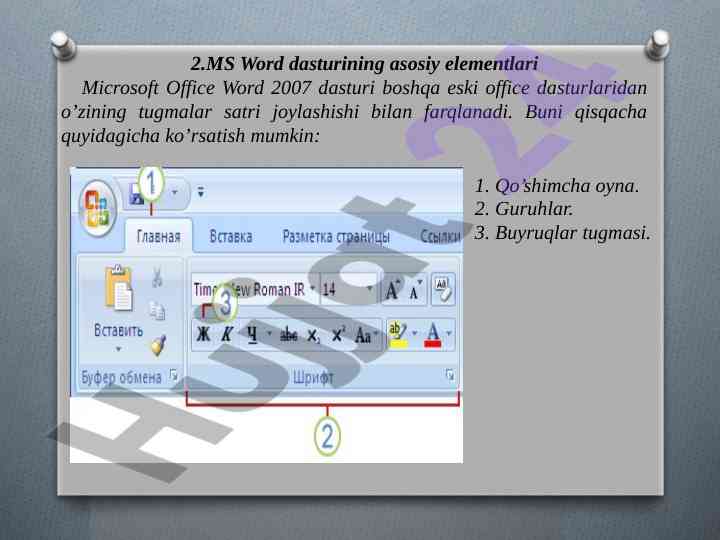Click the Save icon in Quick Access toolbar
This screenshot has width=720, height=540.
(x=135, y=193)
